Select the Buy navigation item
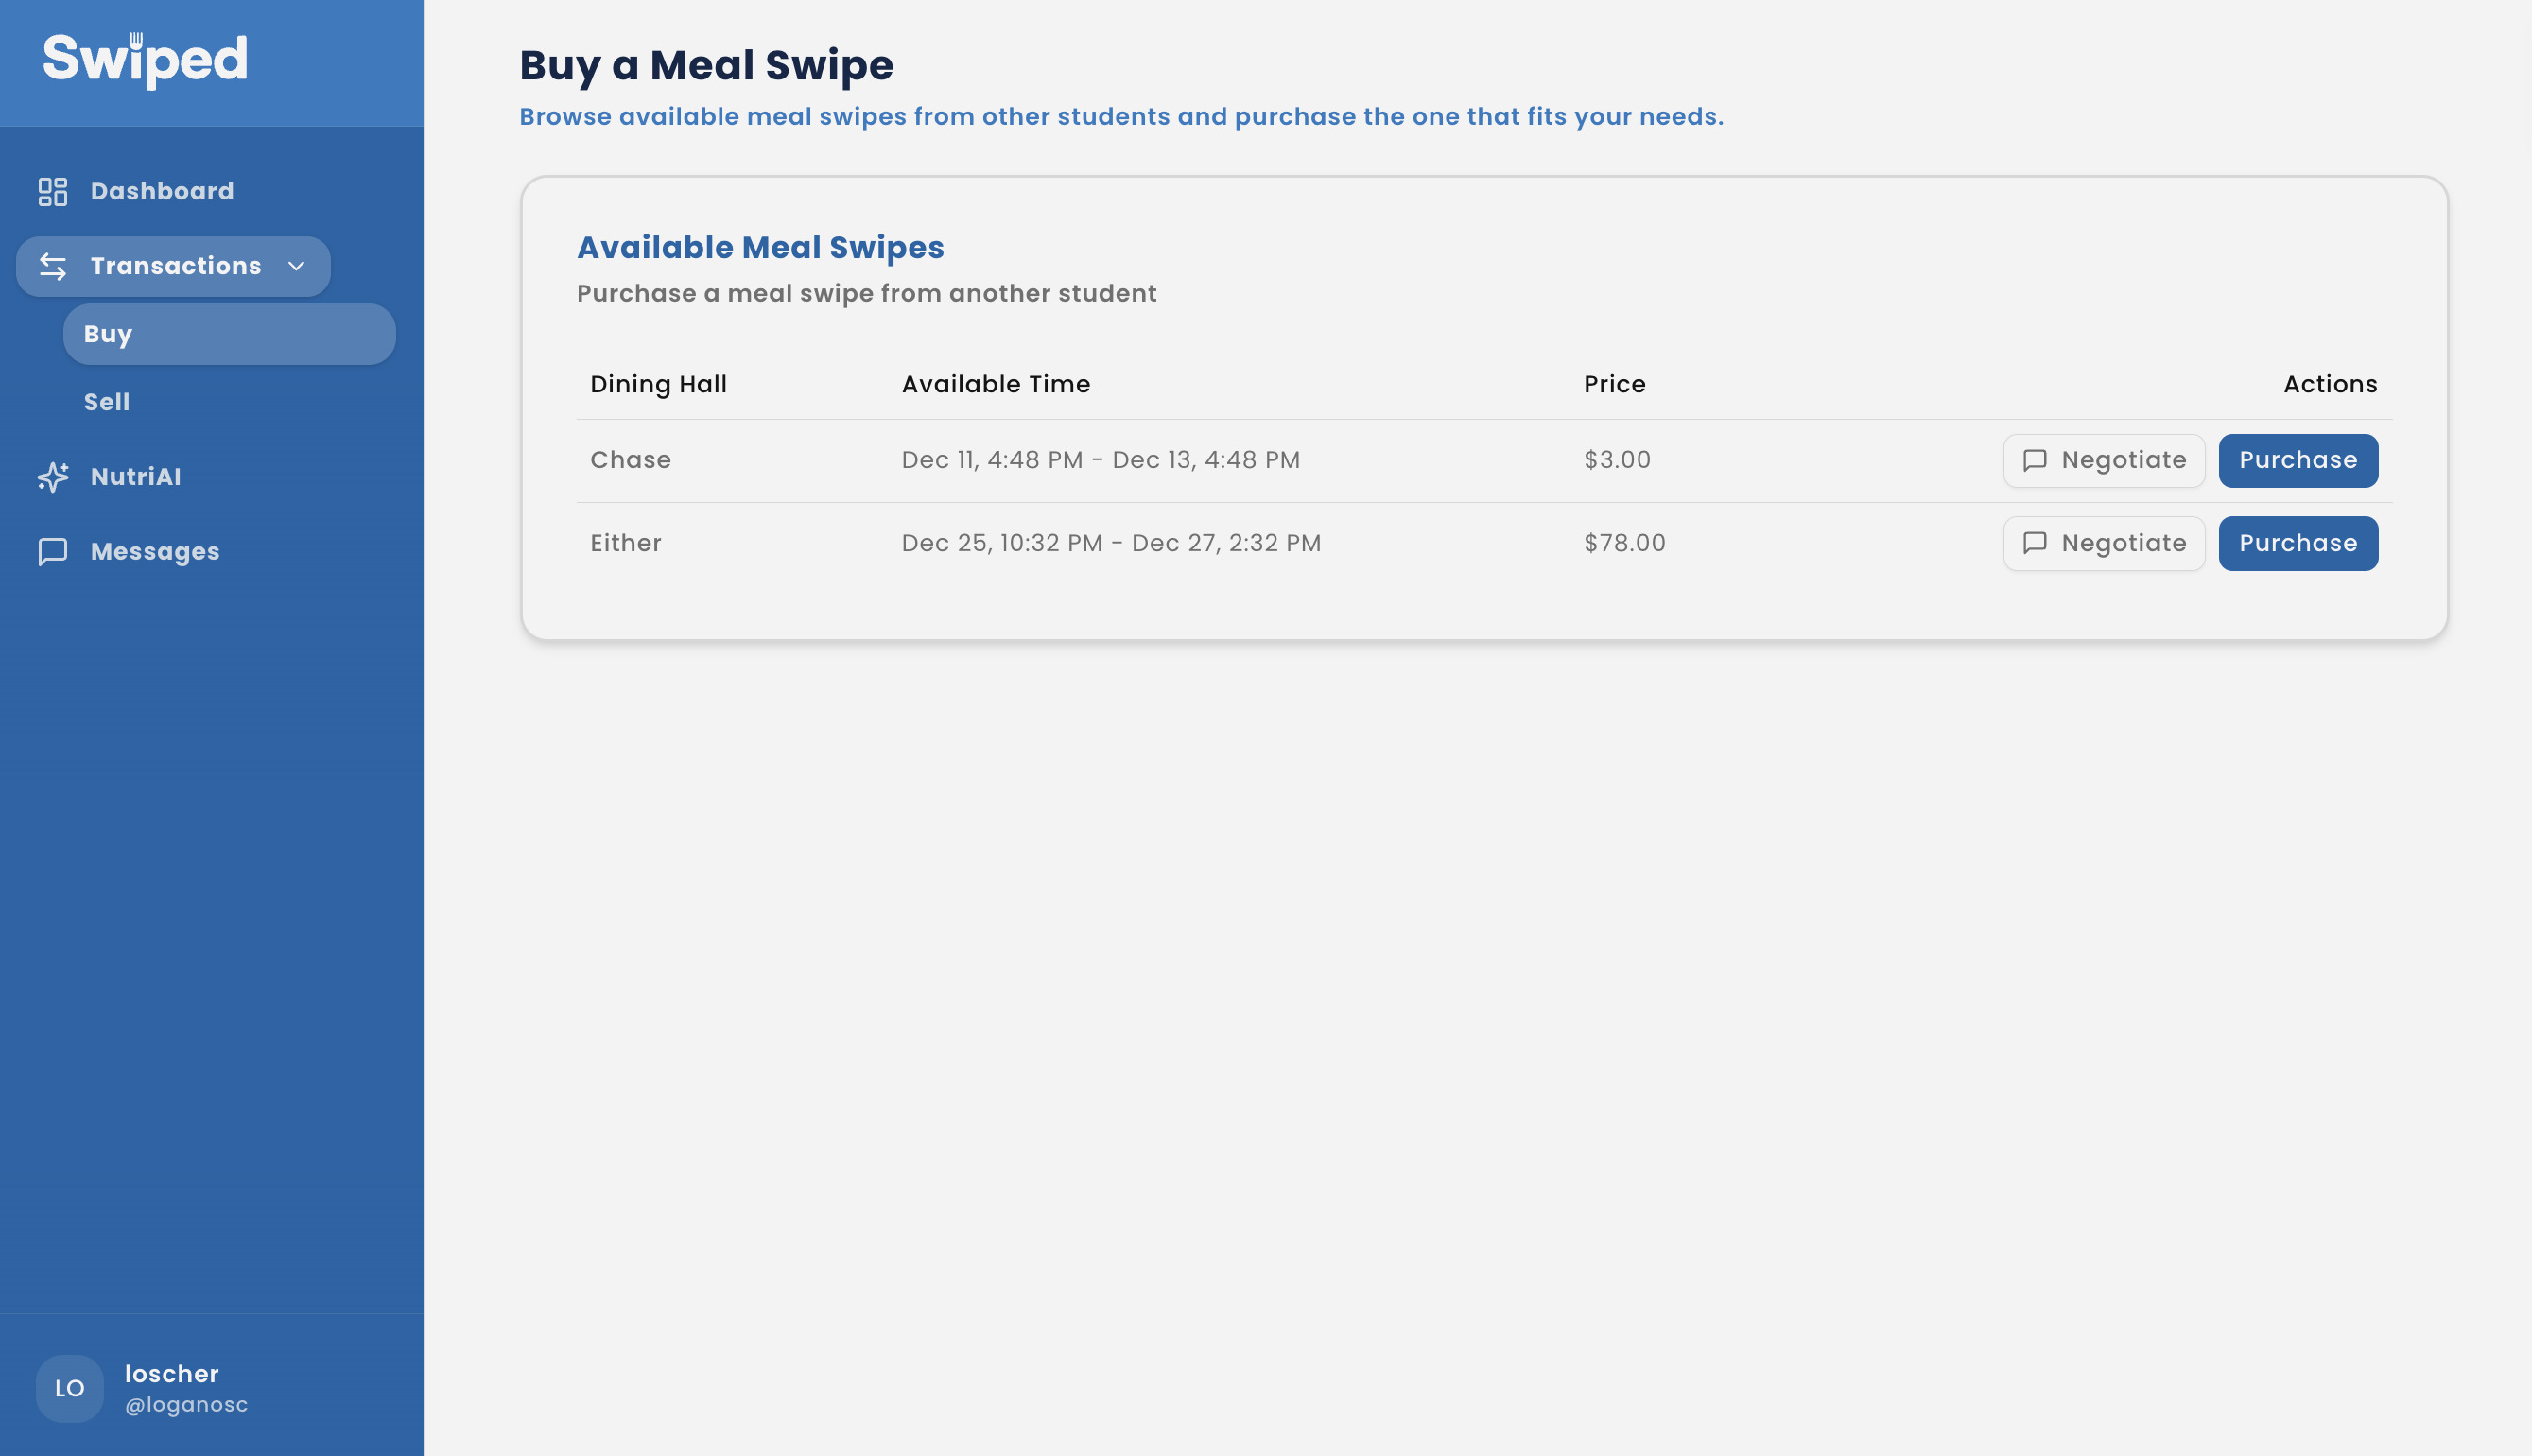This screenshot has height=1456, width=2532. pyautogui.click(x=107, y=334)
